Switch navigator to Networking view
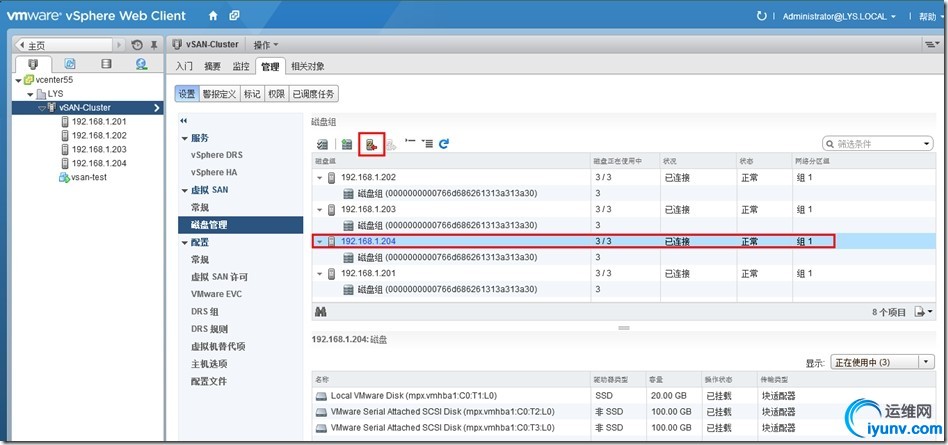948x445 pixels. click(141, 63)
